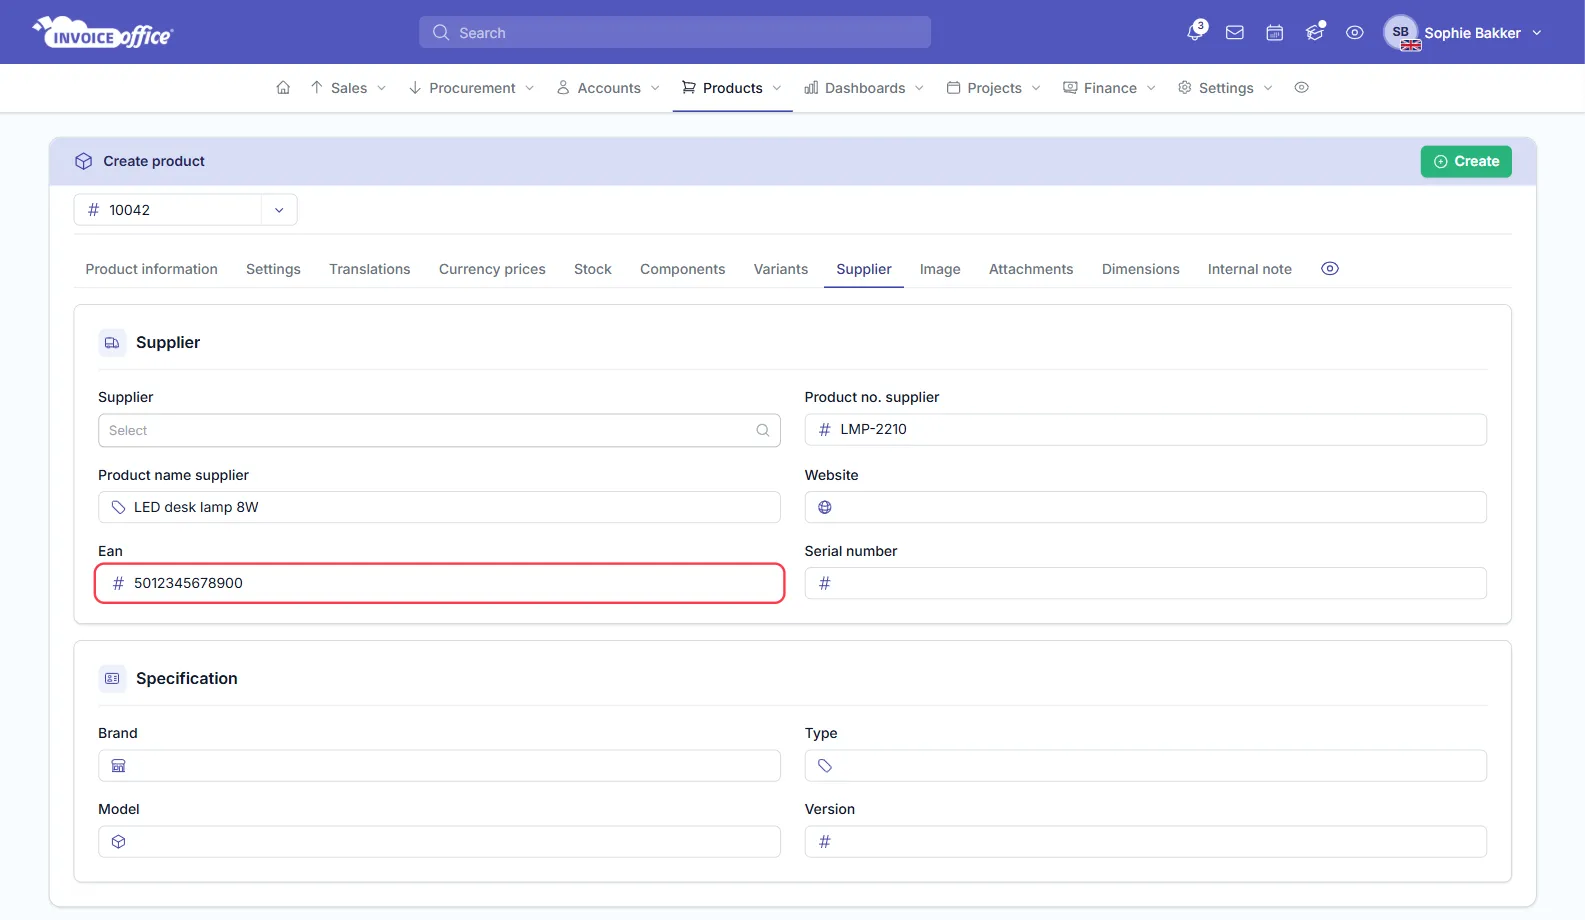Switch to Image tab

pos(940,269)
